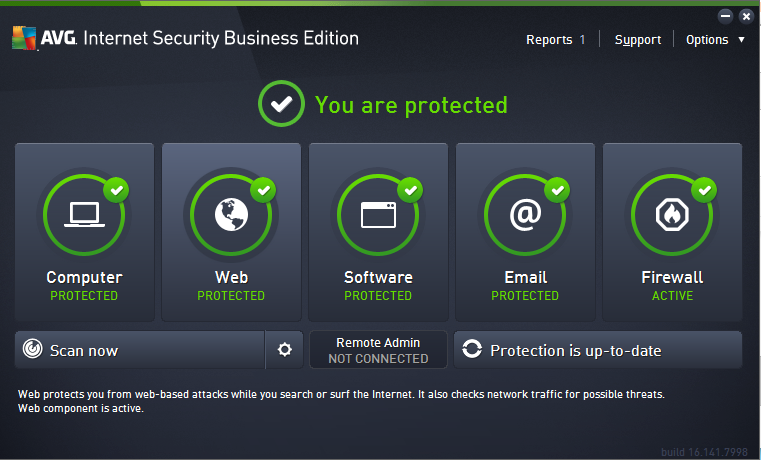The height and width of the screenshot is (460, 761).
Task: Click the Software tile label
Action: tap(378, 277)
